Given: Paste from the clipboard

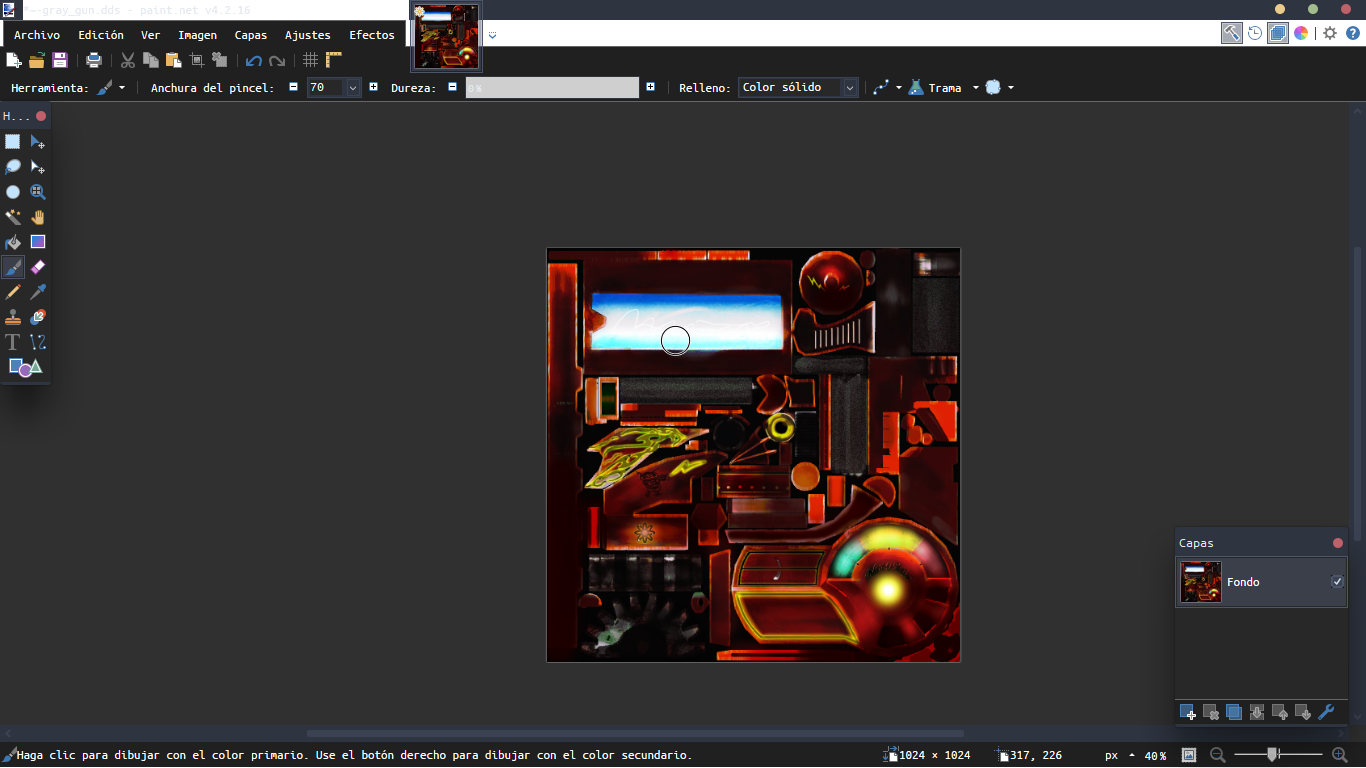Looking at the screenshot, I should [173, 60].
